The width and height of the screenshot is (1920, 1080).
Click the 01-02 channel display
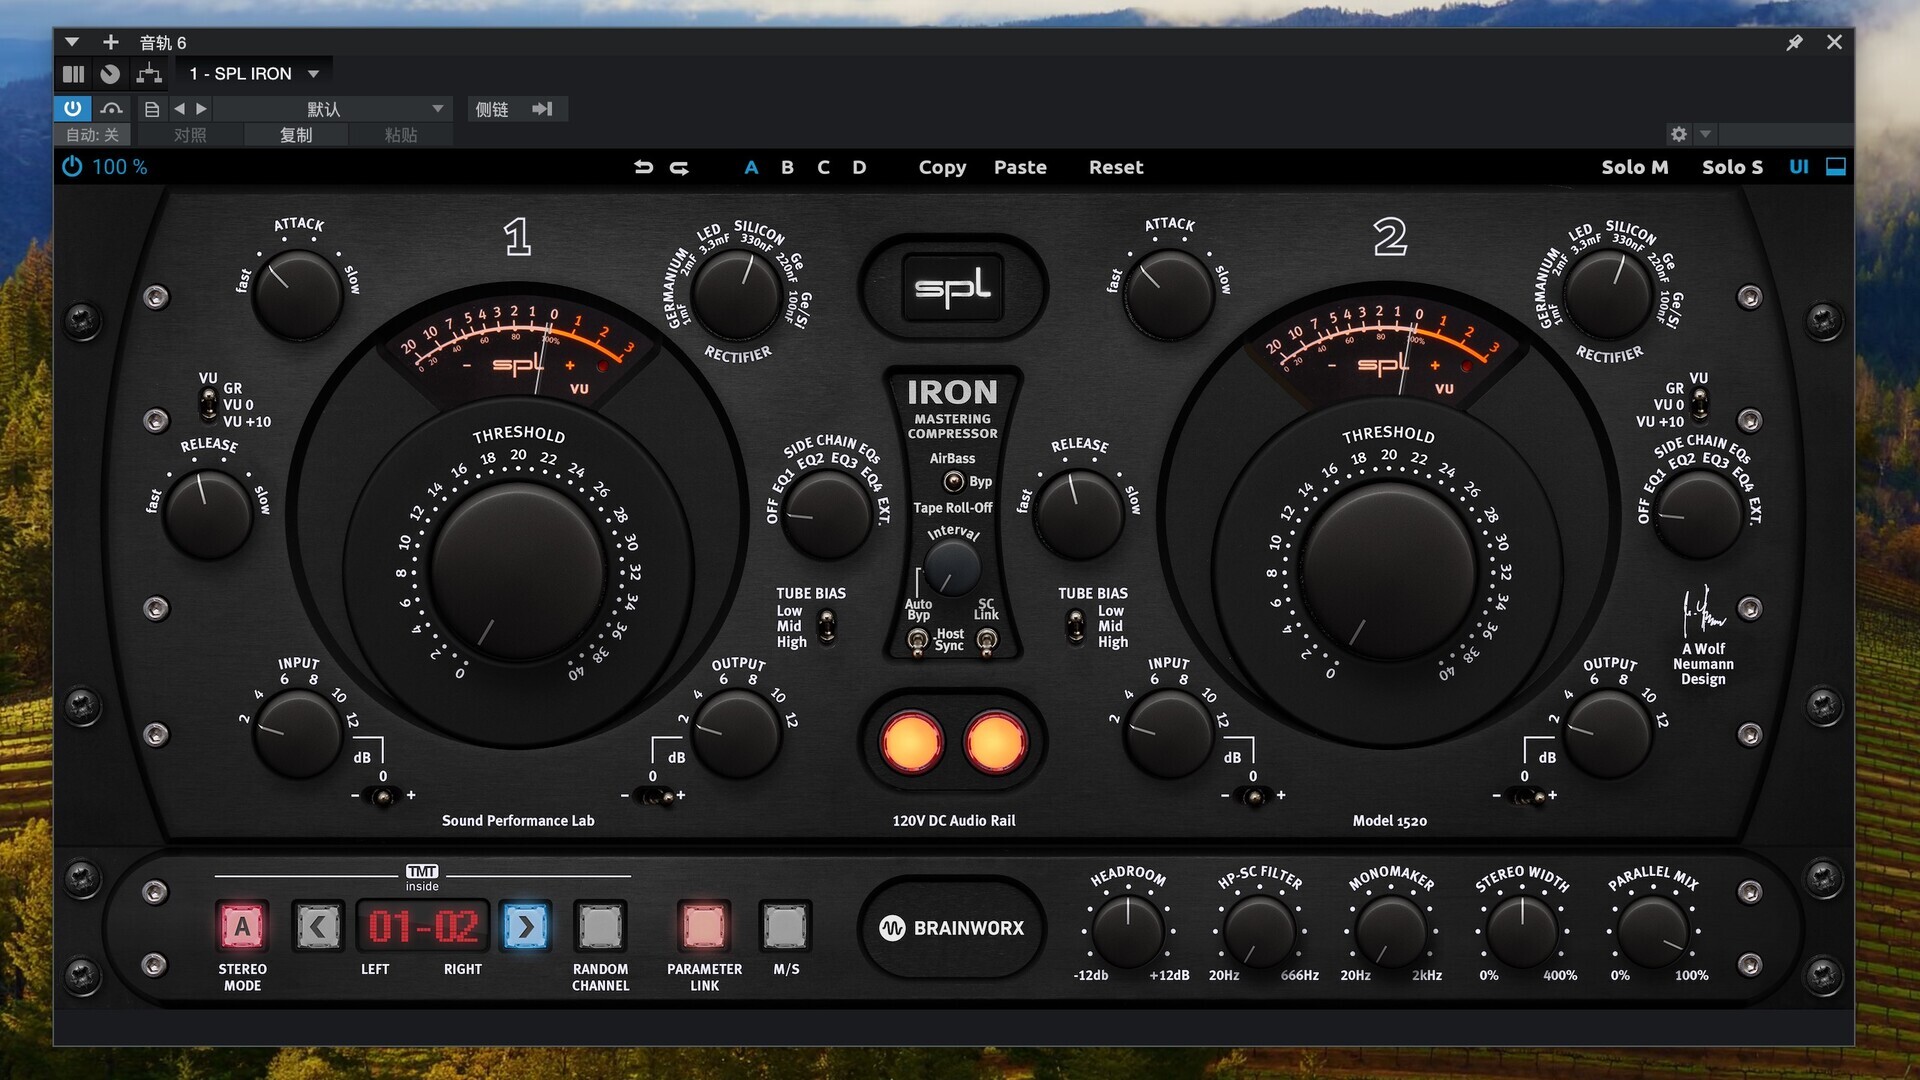[x=422, y=927]
